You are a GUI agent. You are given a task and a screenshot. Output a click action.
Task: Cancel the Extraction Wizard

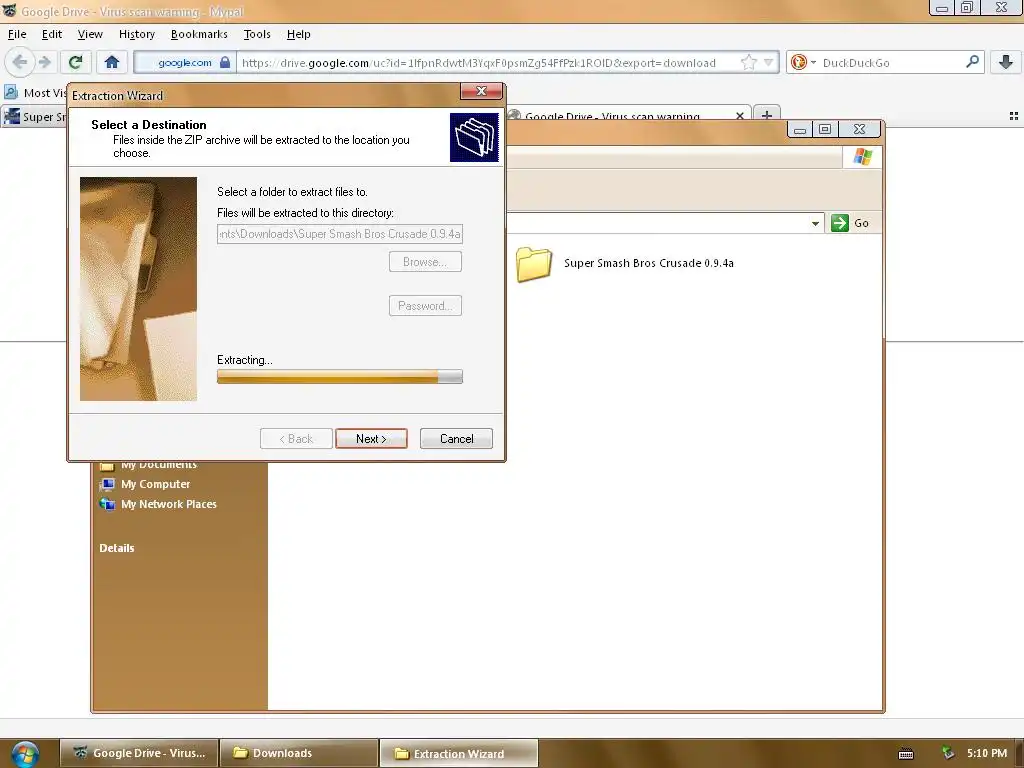(x=456, y=439)
